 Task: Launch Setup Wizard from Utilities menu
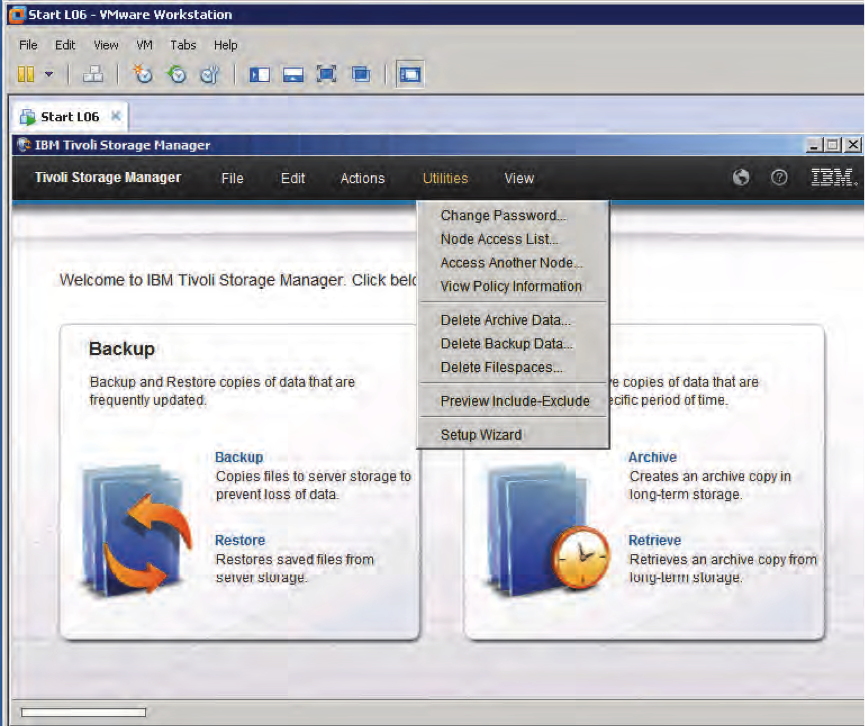pyautogui.click(x=513, y=435)
